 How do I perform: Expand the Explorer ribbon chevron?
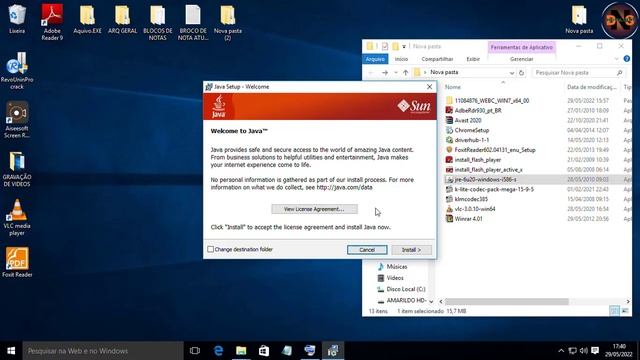(x=617, y=59)
